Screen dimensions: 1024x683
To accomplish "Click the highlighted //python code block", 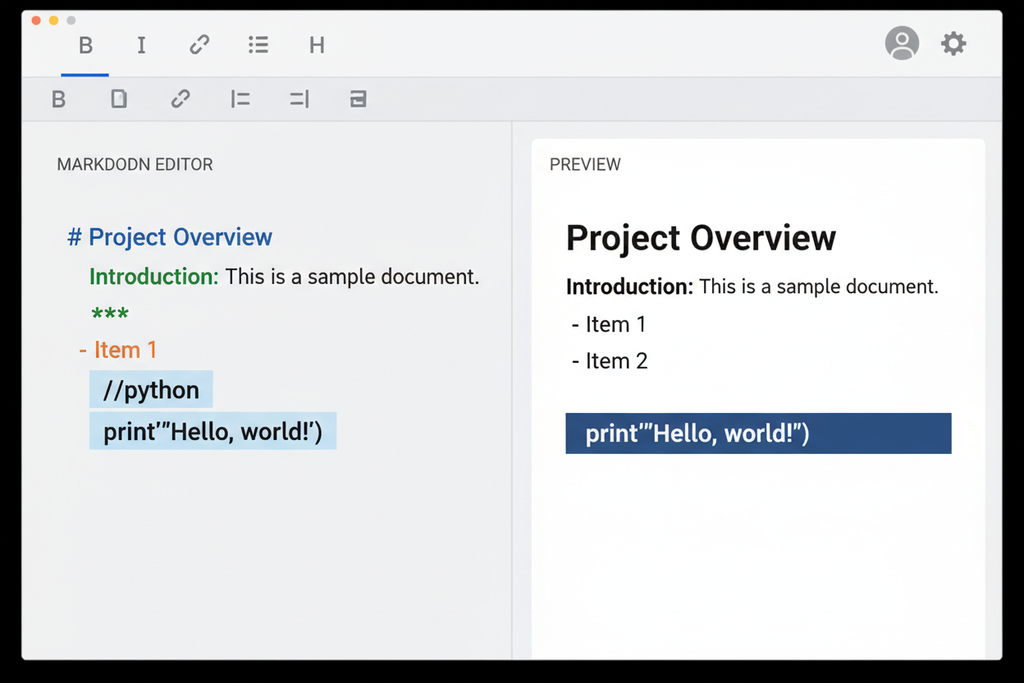I will [150, 390].
